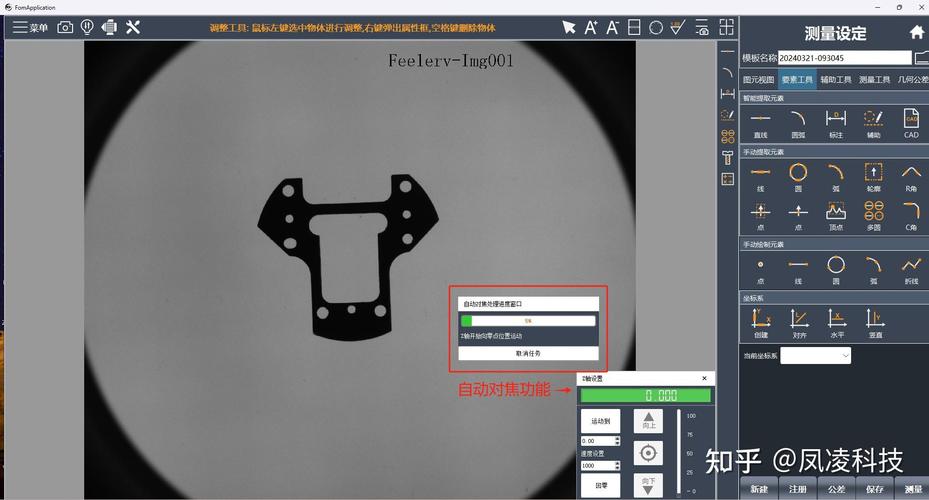Click the 对齐 align coordinate tool
The height and width of the screenshot is (500, 929).
(799, 323)
